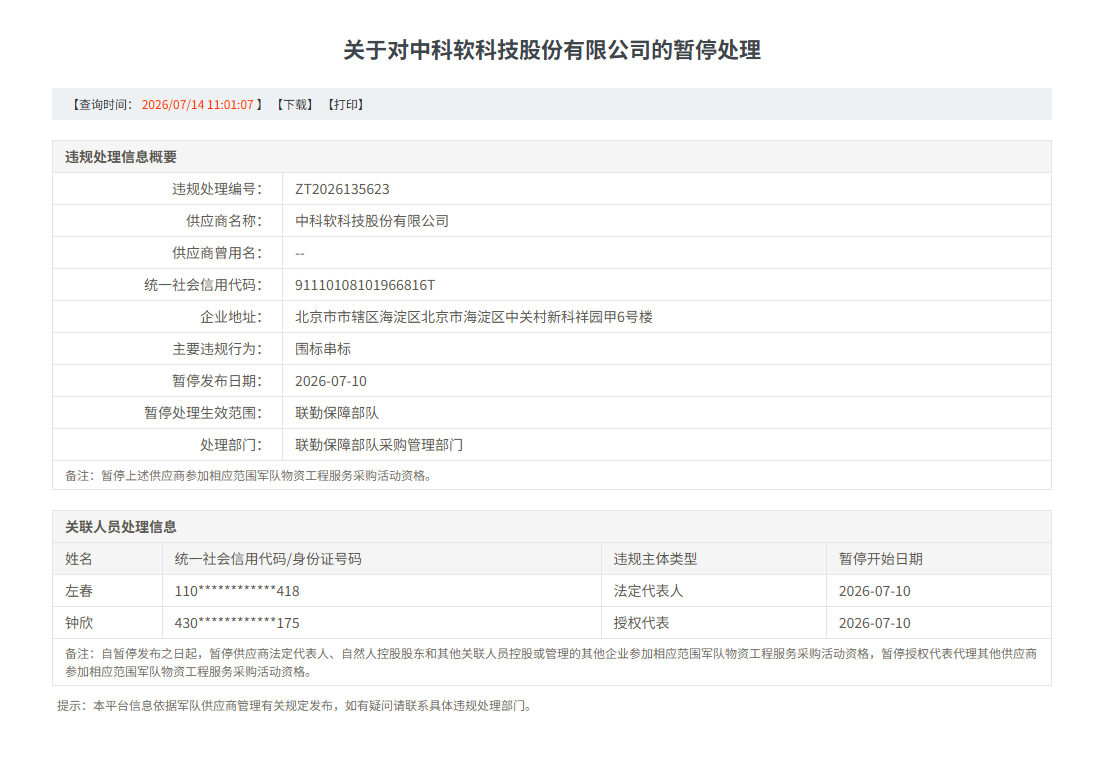The height and width of the screenshot is (764, 1109).
Task: Select ID number 430************175
Action: click(x=237, y=623)
